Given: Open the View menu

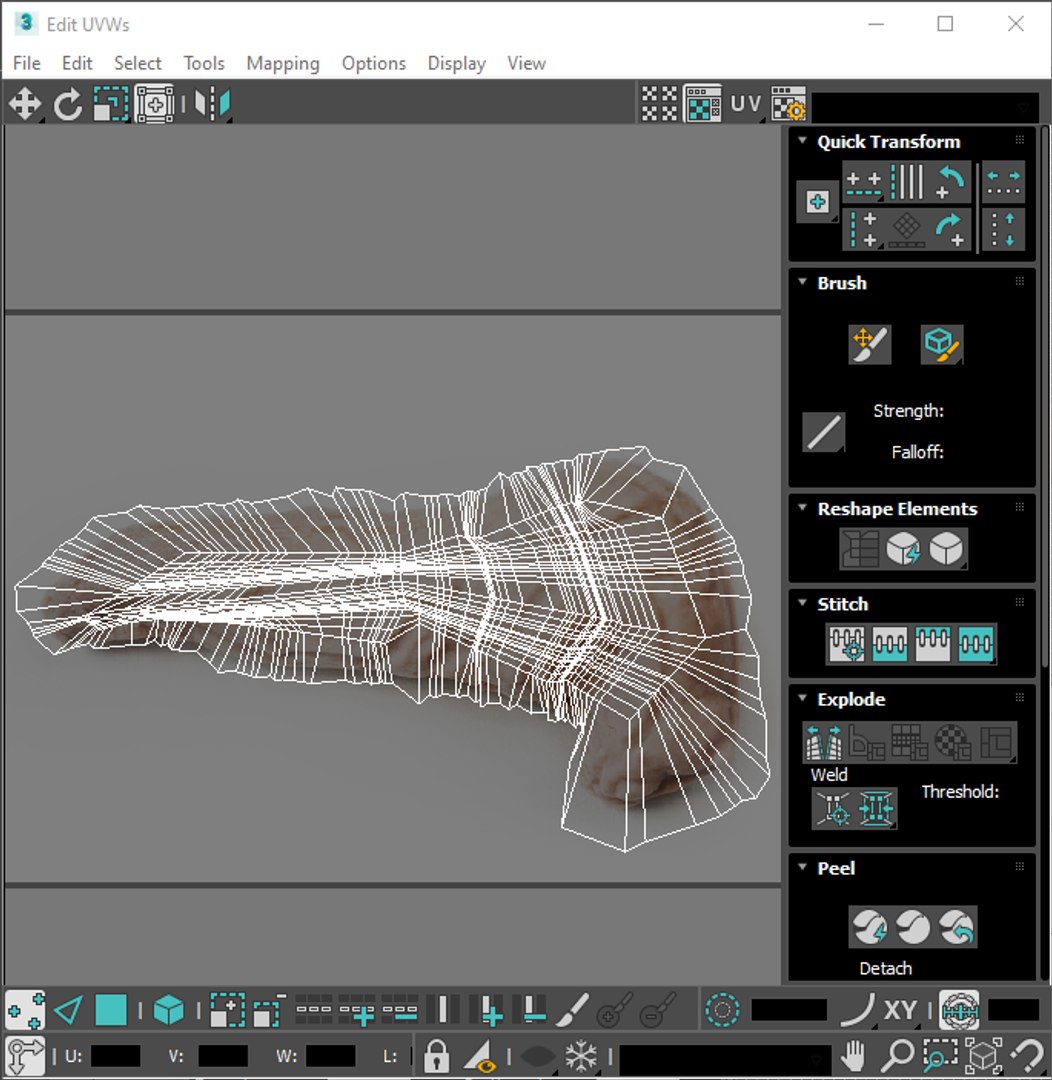Looking at the screenshot, I should click(x=527, y=63).
